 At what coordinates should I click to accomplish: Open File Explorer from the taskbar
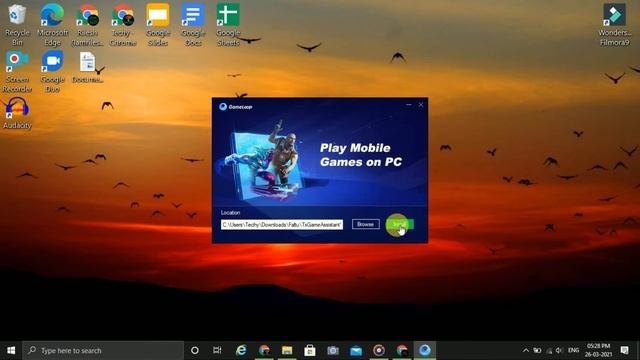pos(287,350)
